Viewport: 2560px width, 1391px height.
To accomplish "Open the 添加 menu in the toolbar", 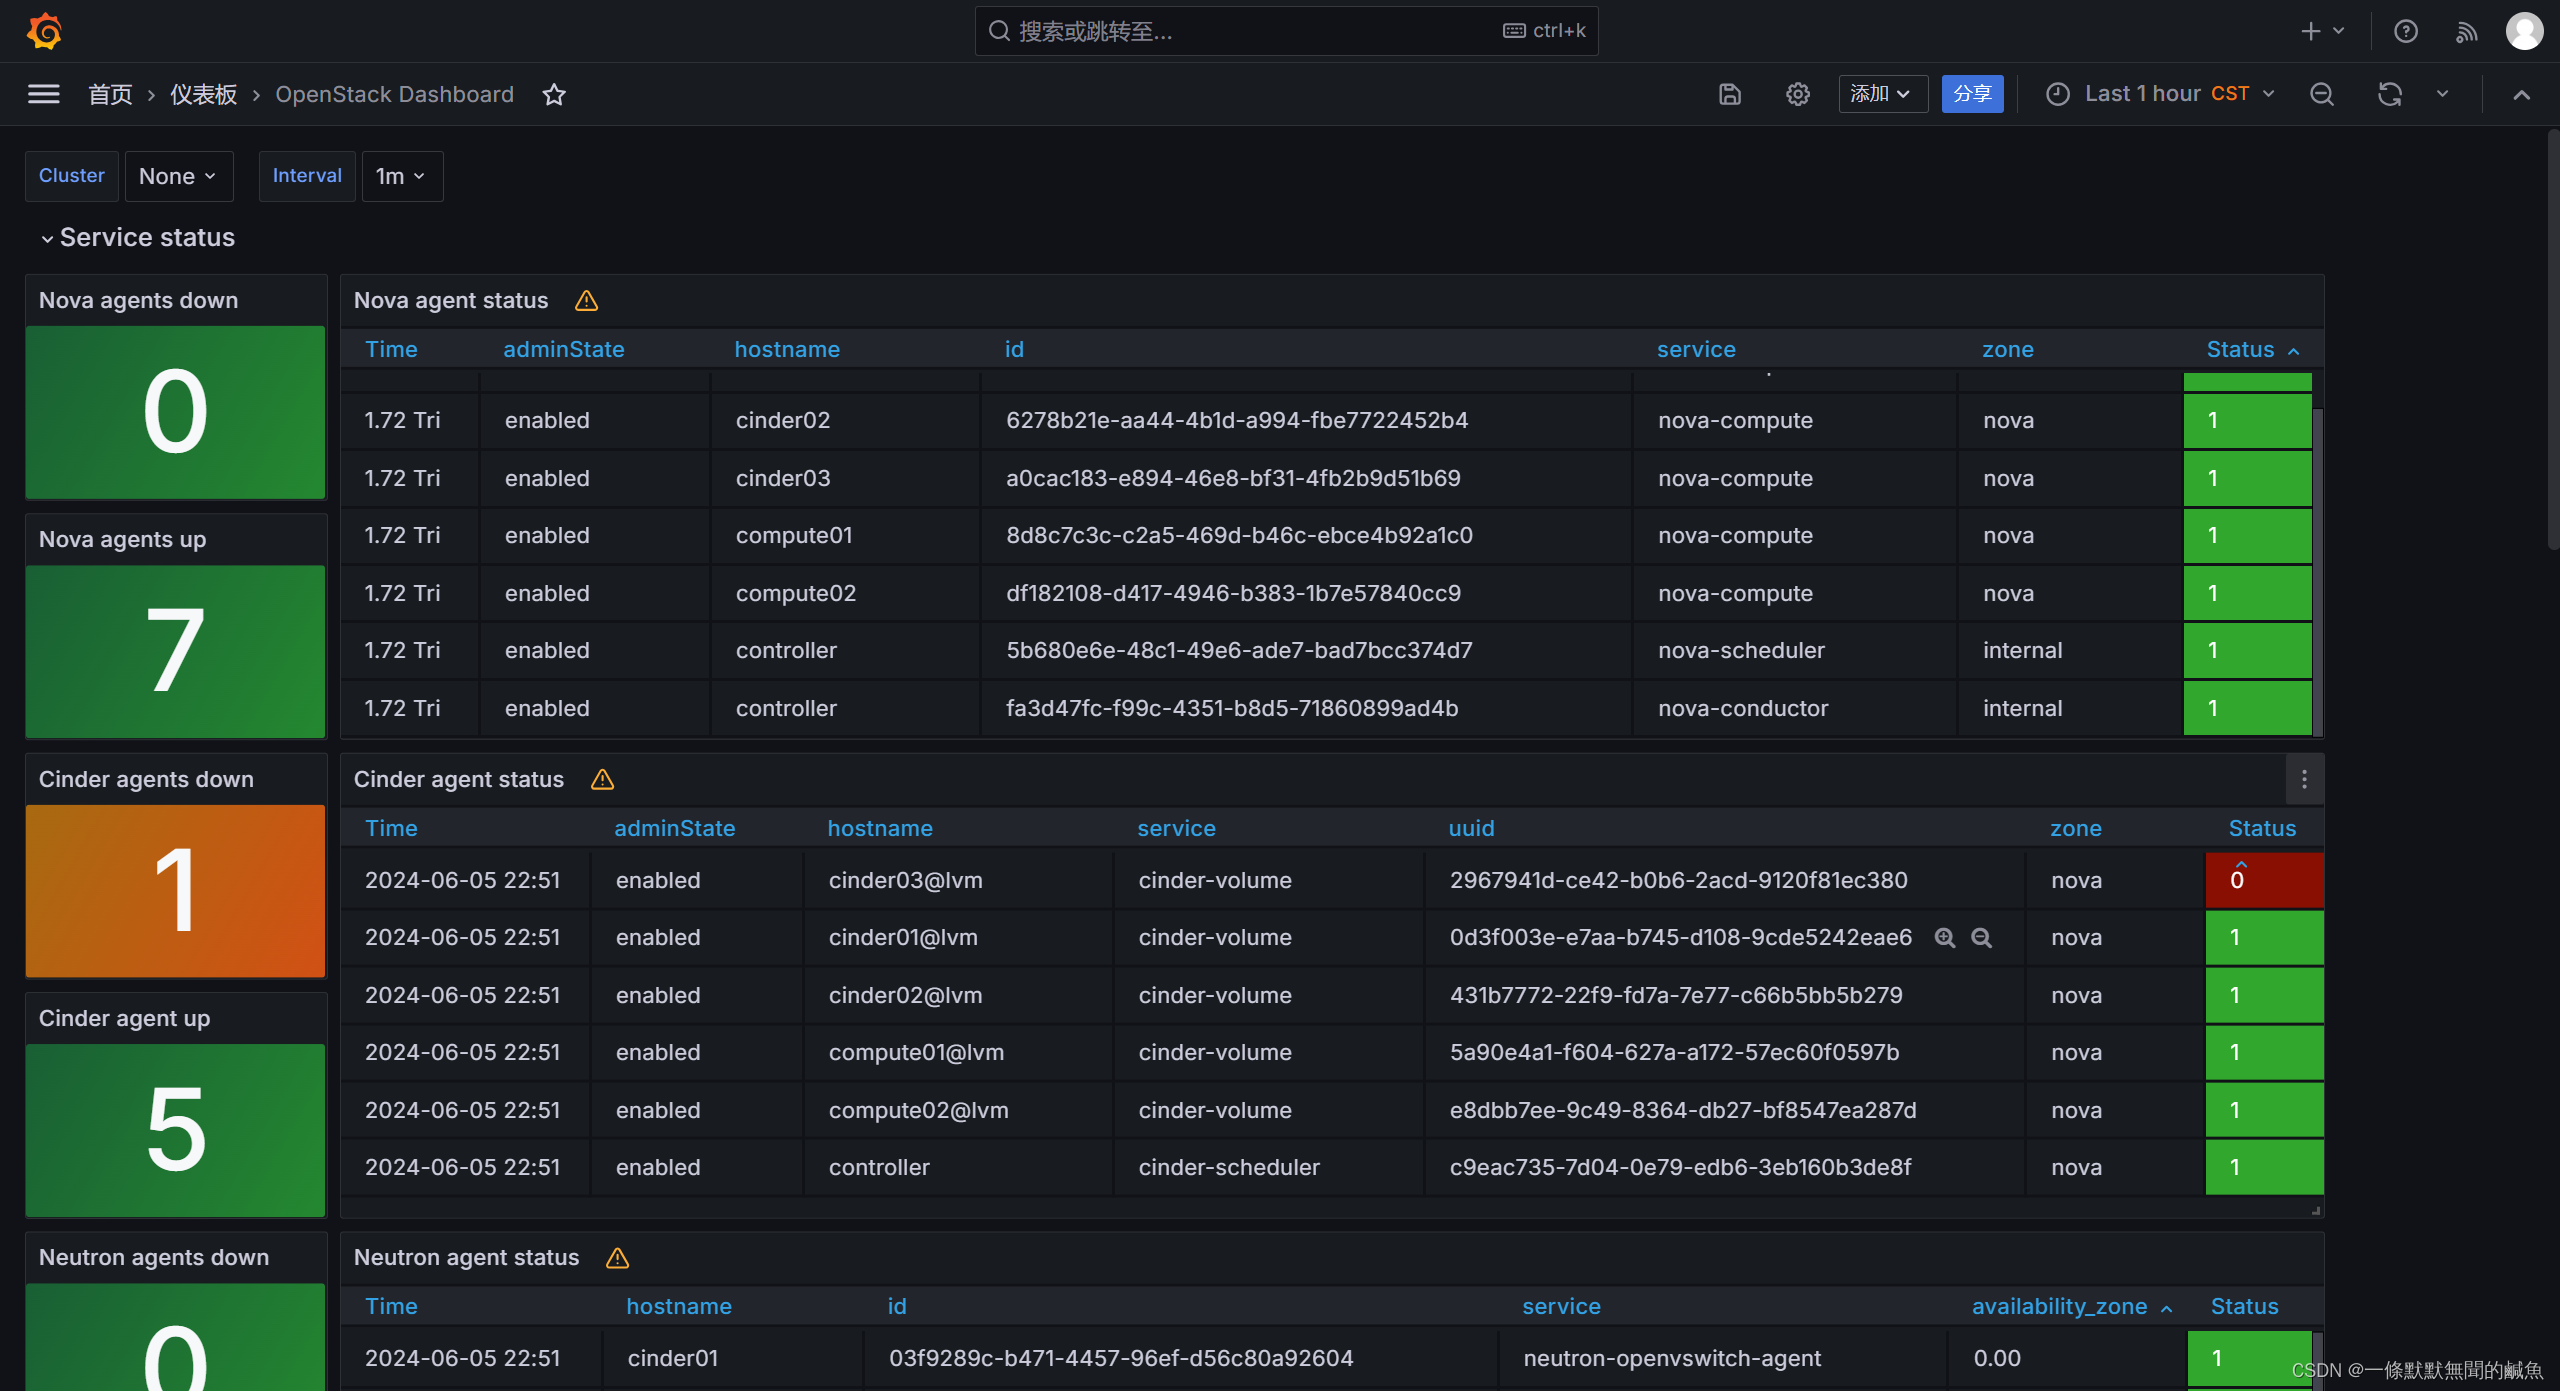I will click(1881, 94).
